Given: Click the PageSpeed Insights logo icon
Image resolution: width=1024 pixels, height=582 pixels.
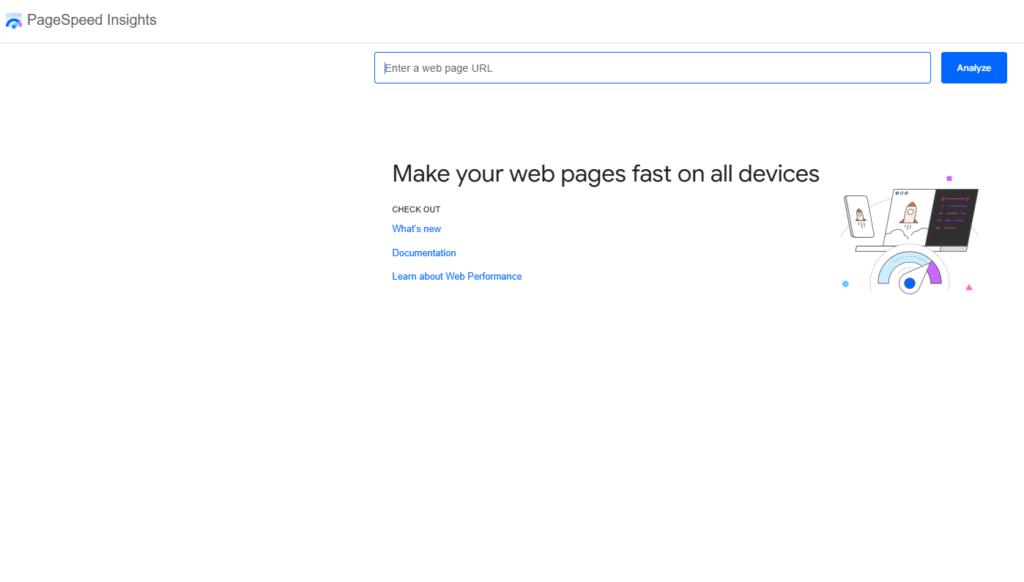Looking at the screenshot, I should pyautogui.click(x=14, y=21).
